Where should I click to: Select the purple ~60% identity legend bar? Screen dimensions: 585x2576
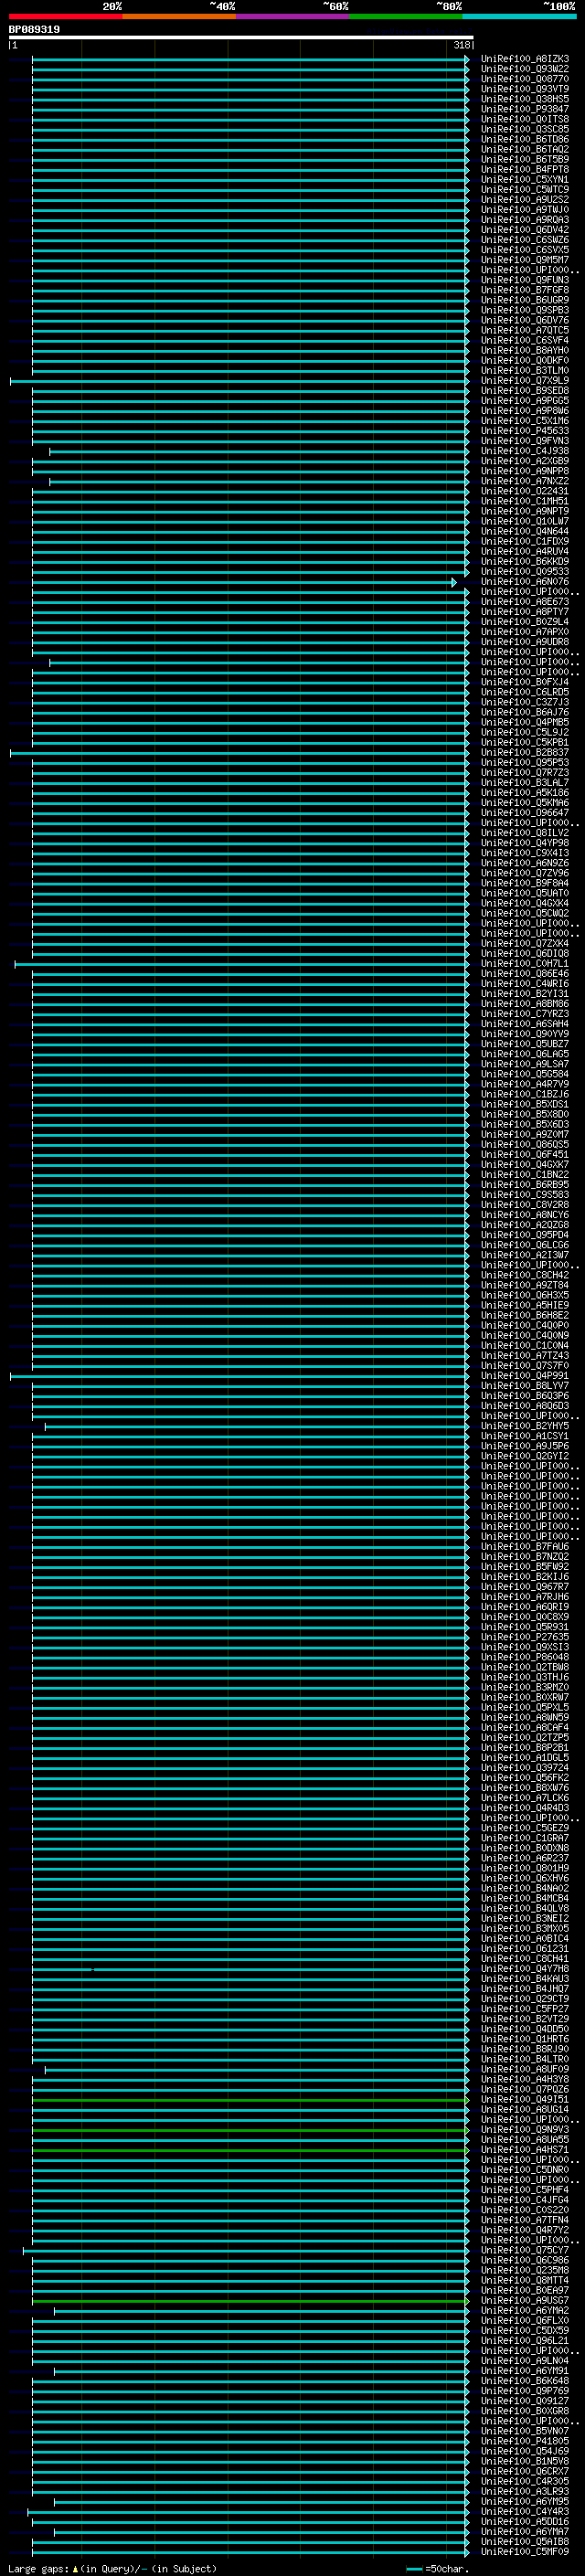[293, 16]
